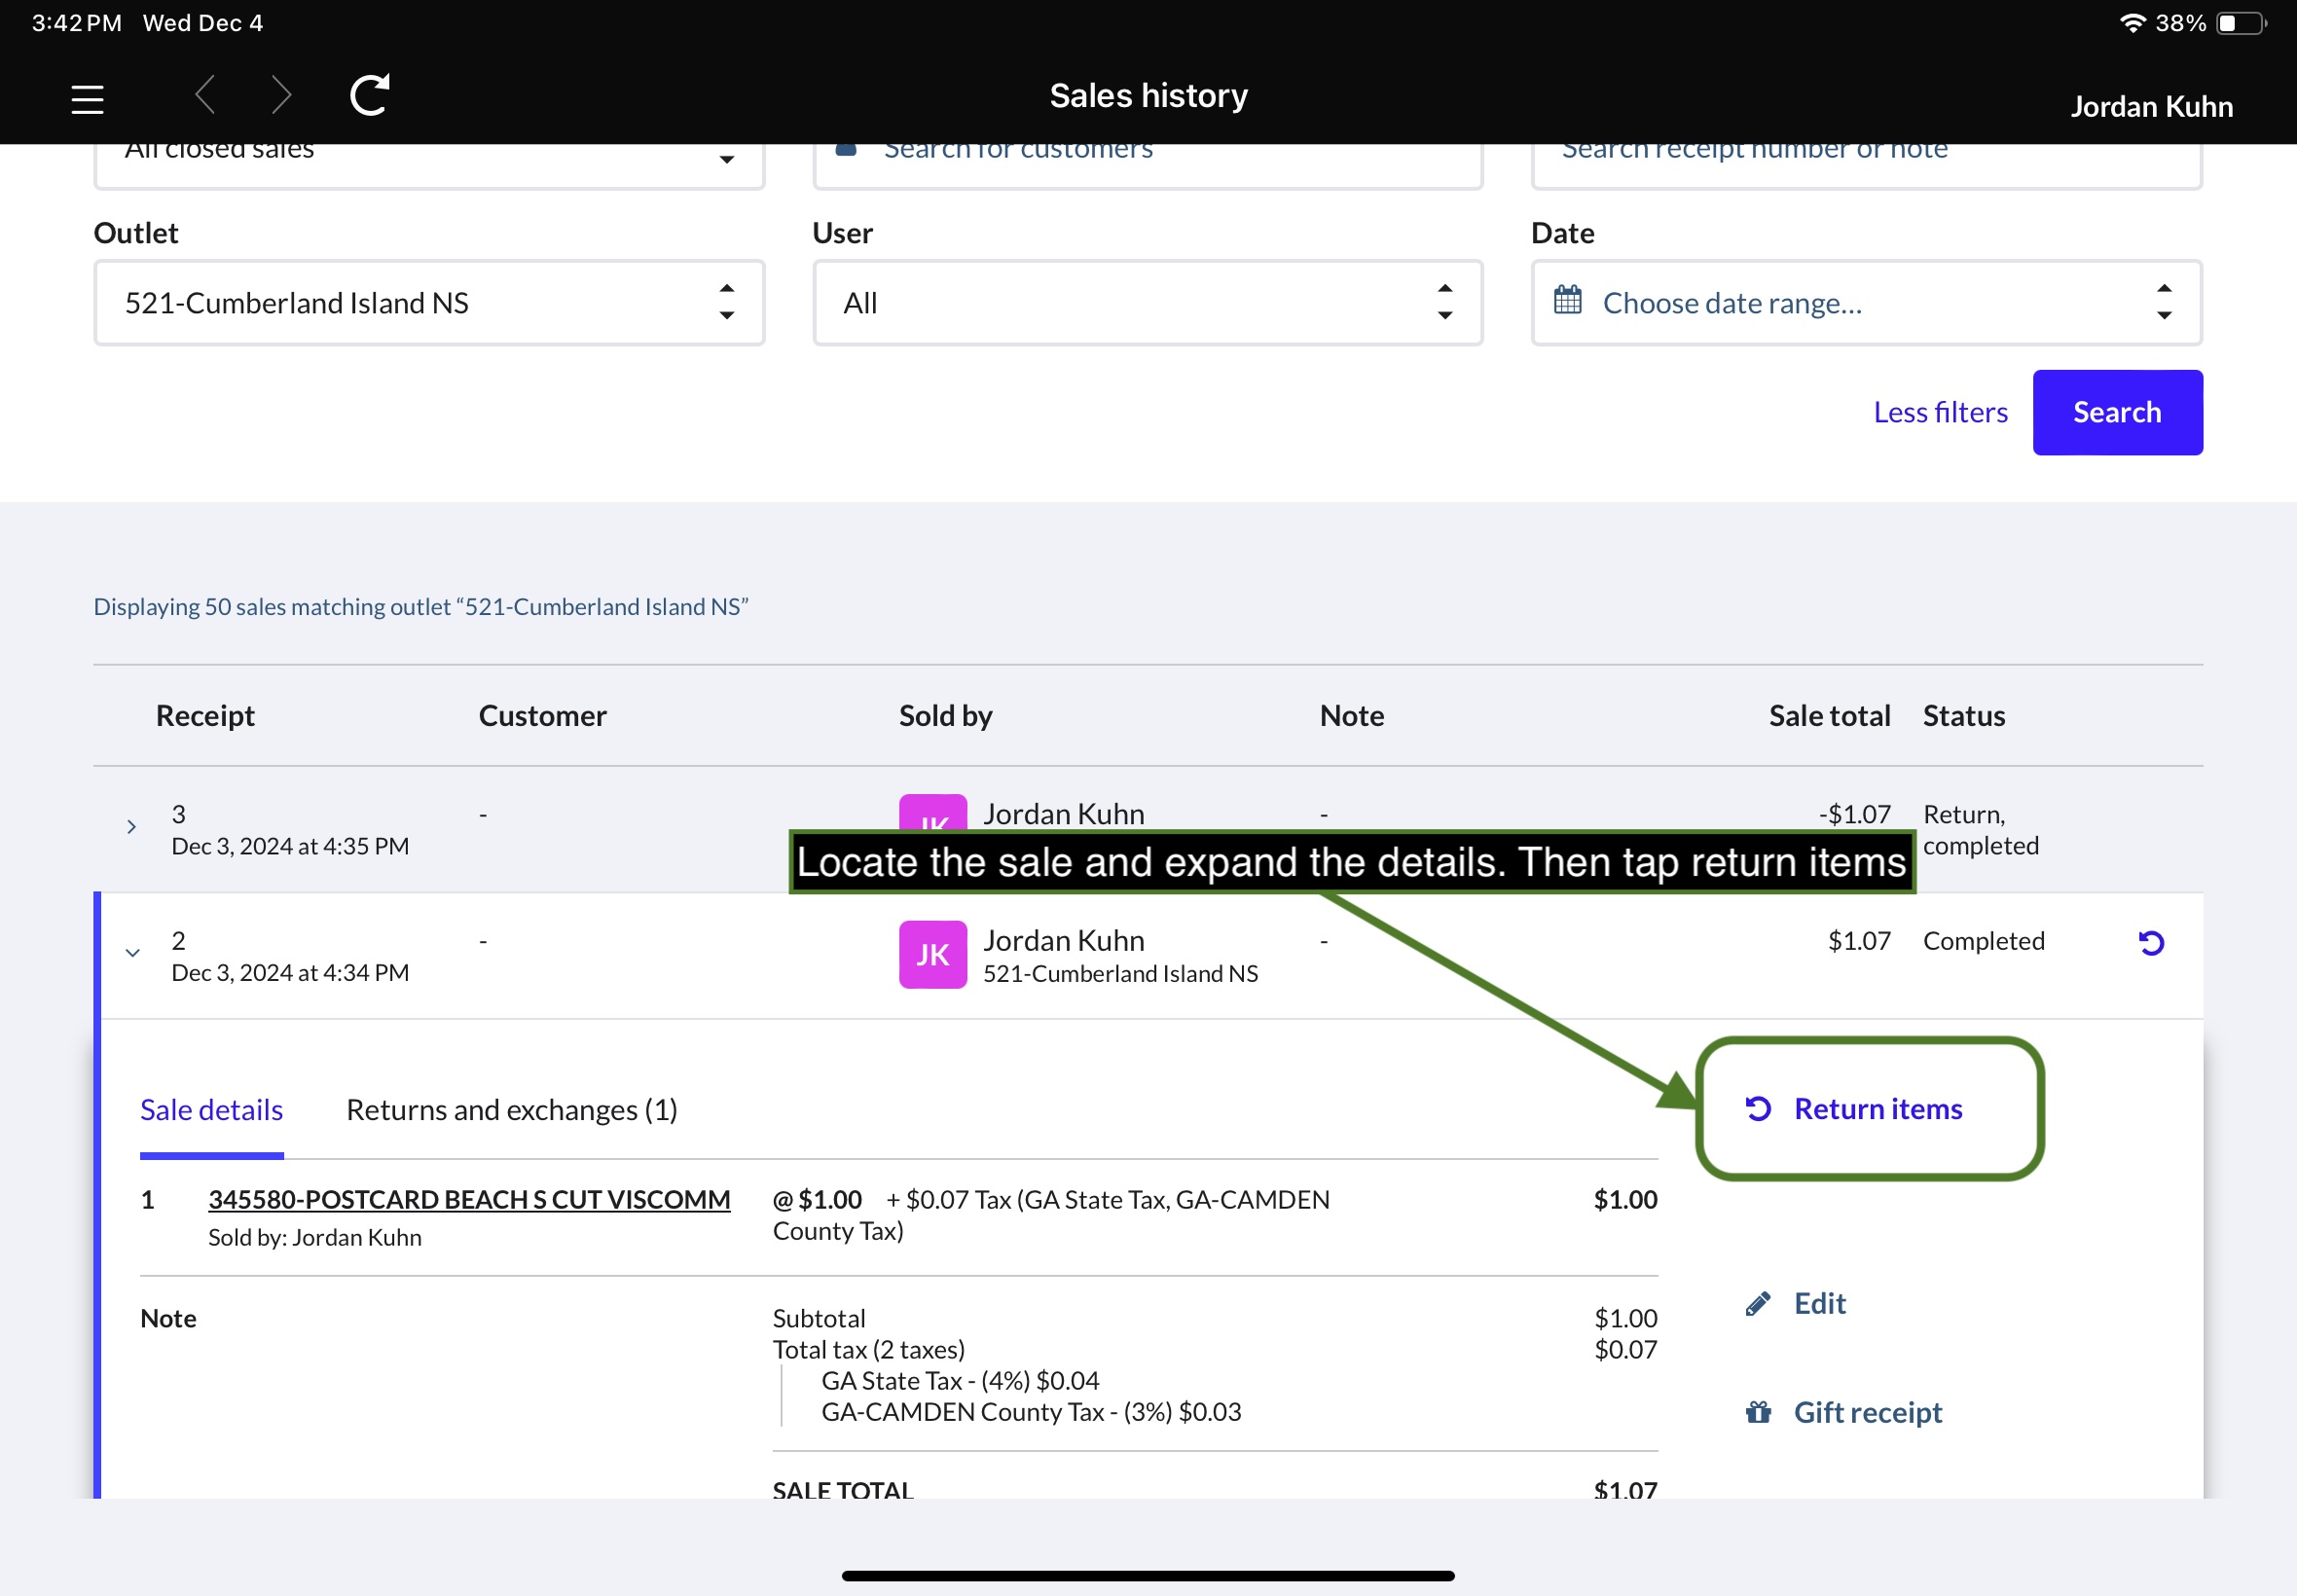The image size is (2297, 1596).
Task: Tap the -$1.07 sale total
Action: click(x=1854, y=814)
